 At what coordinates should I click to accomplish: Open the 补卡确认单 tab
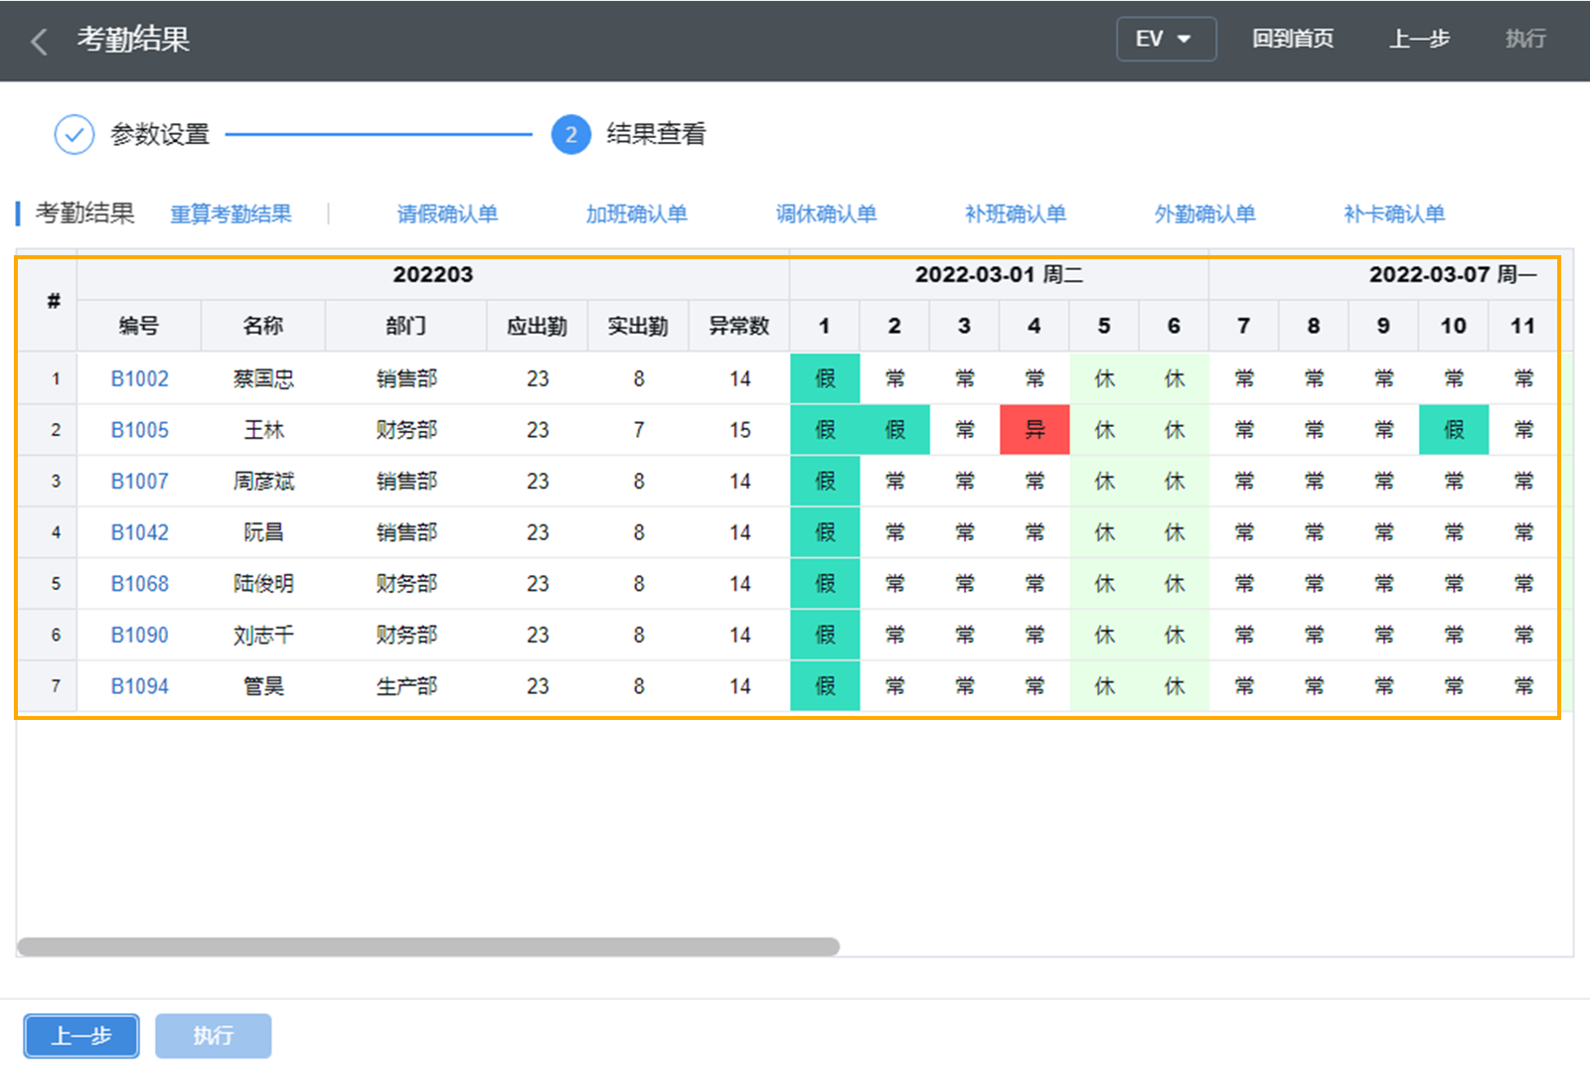click(1394, 214)
